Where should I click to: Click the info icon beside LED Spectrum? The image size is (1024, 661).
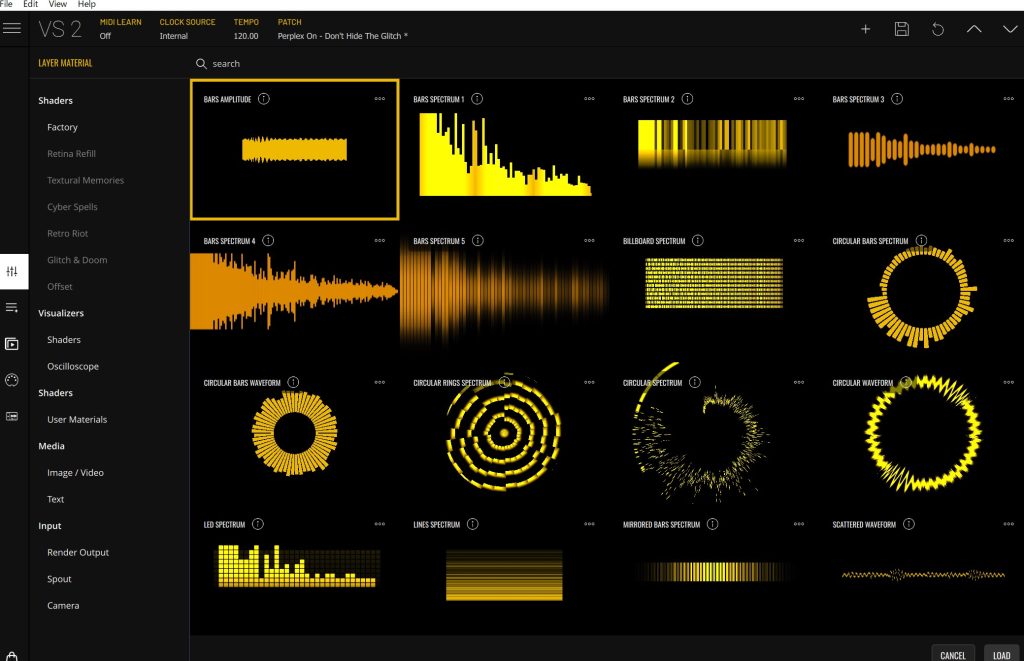coord(258,524)
